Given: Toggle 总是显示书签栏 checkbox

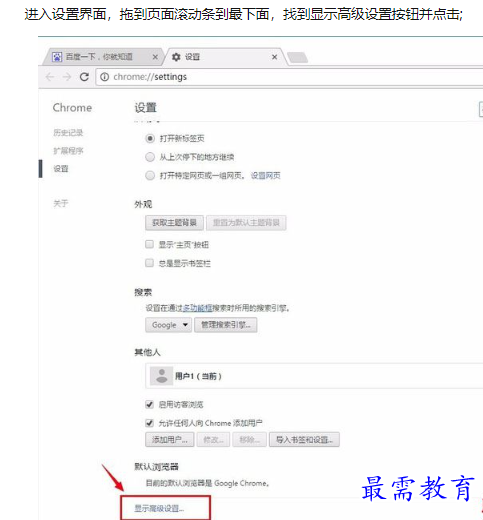Looking at the screenshot, I should [149, 263].
